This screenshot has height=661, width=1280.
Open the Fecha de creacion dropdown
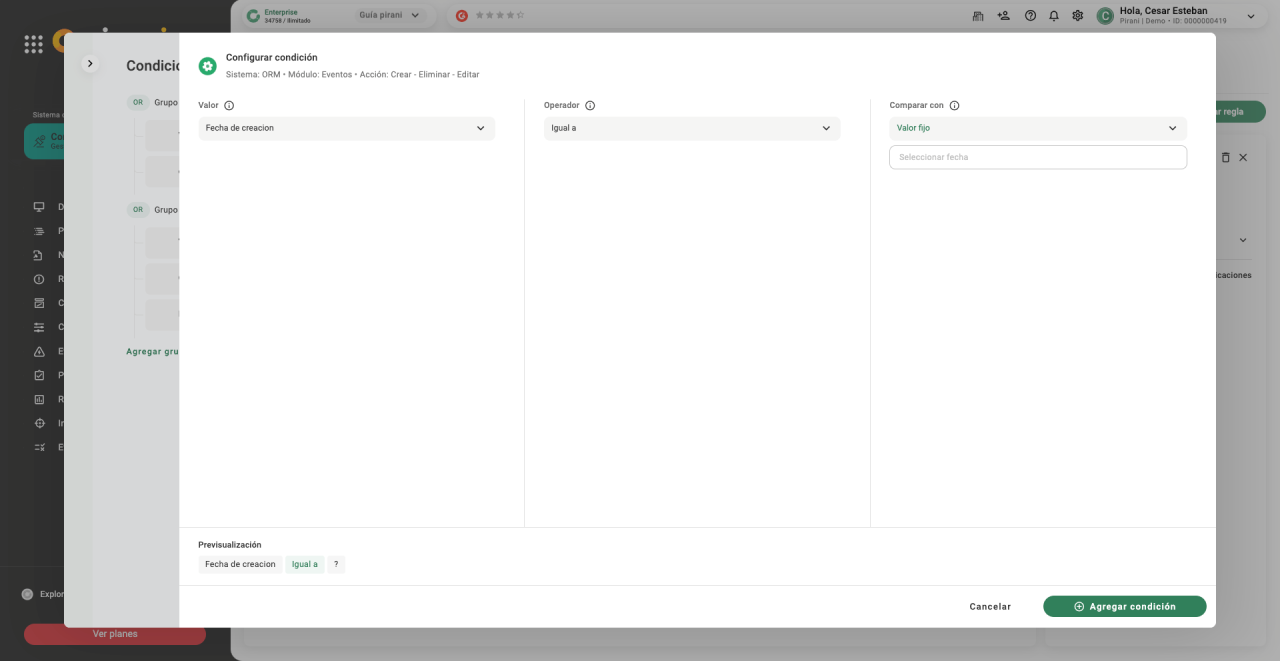[346, 128]
